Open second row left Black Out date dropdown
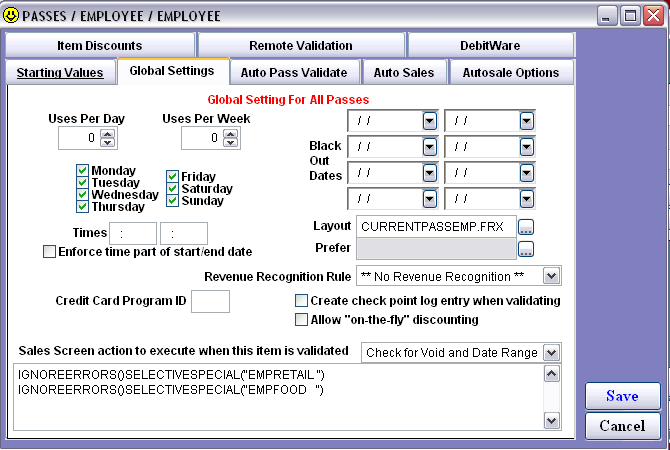This screenshot has width=670, height=450. [429, 147]
